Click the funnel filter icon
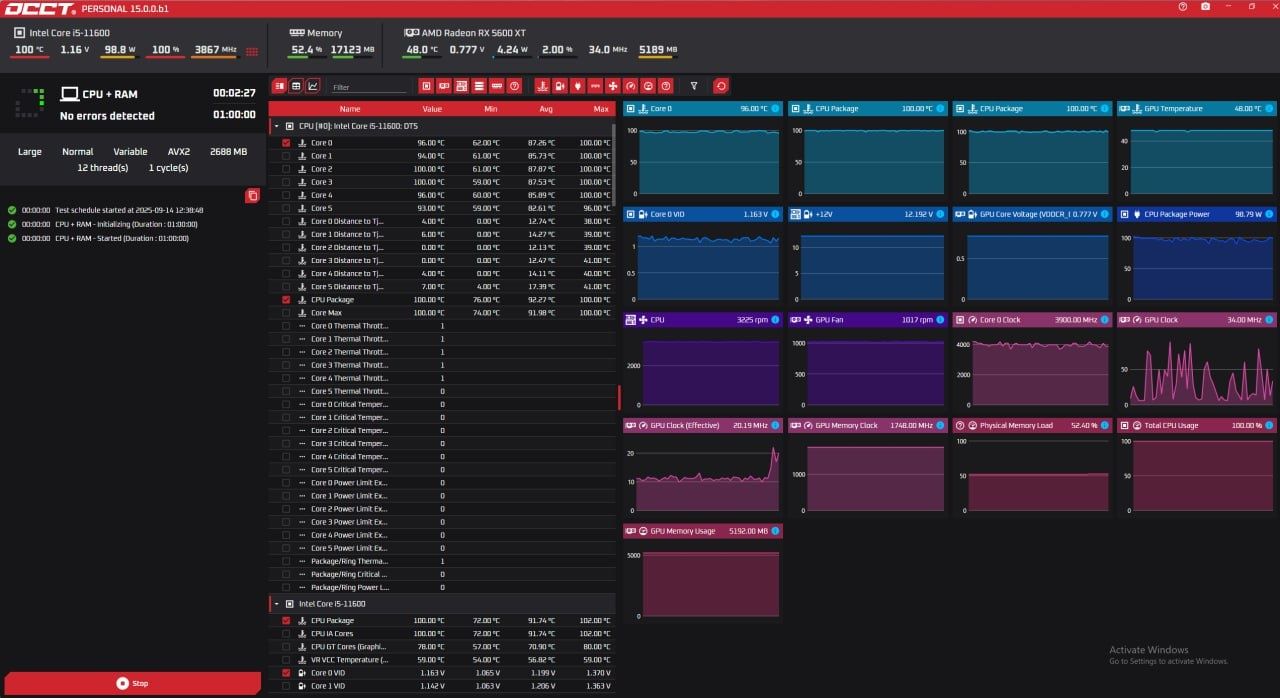This screenshot has width=1280, height=698. tap(694, 86)
